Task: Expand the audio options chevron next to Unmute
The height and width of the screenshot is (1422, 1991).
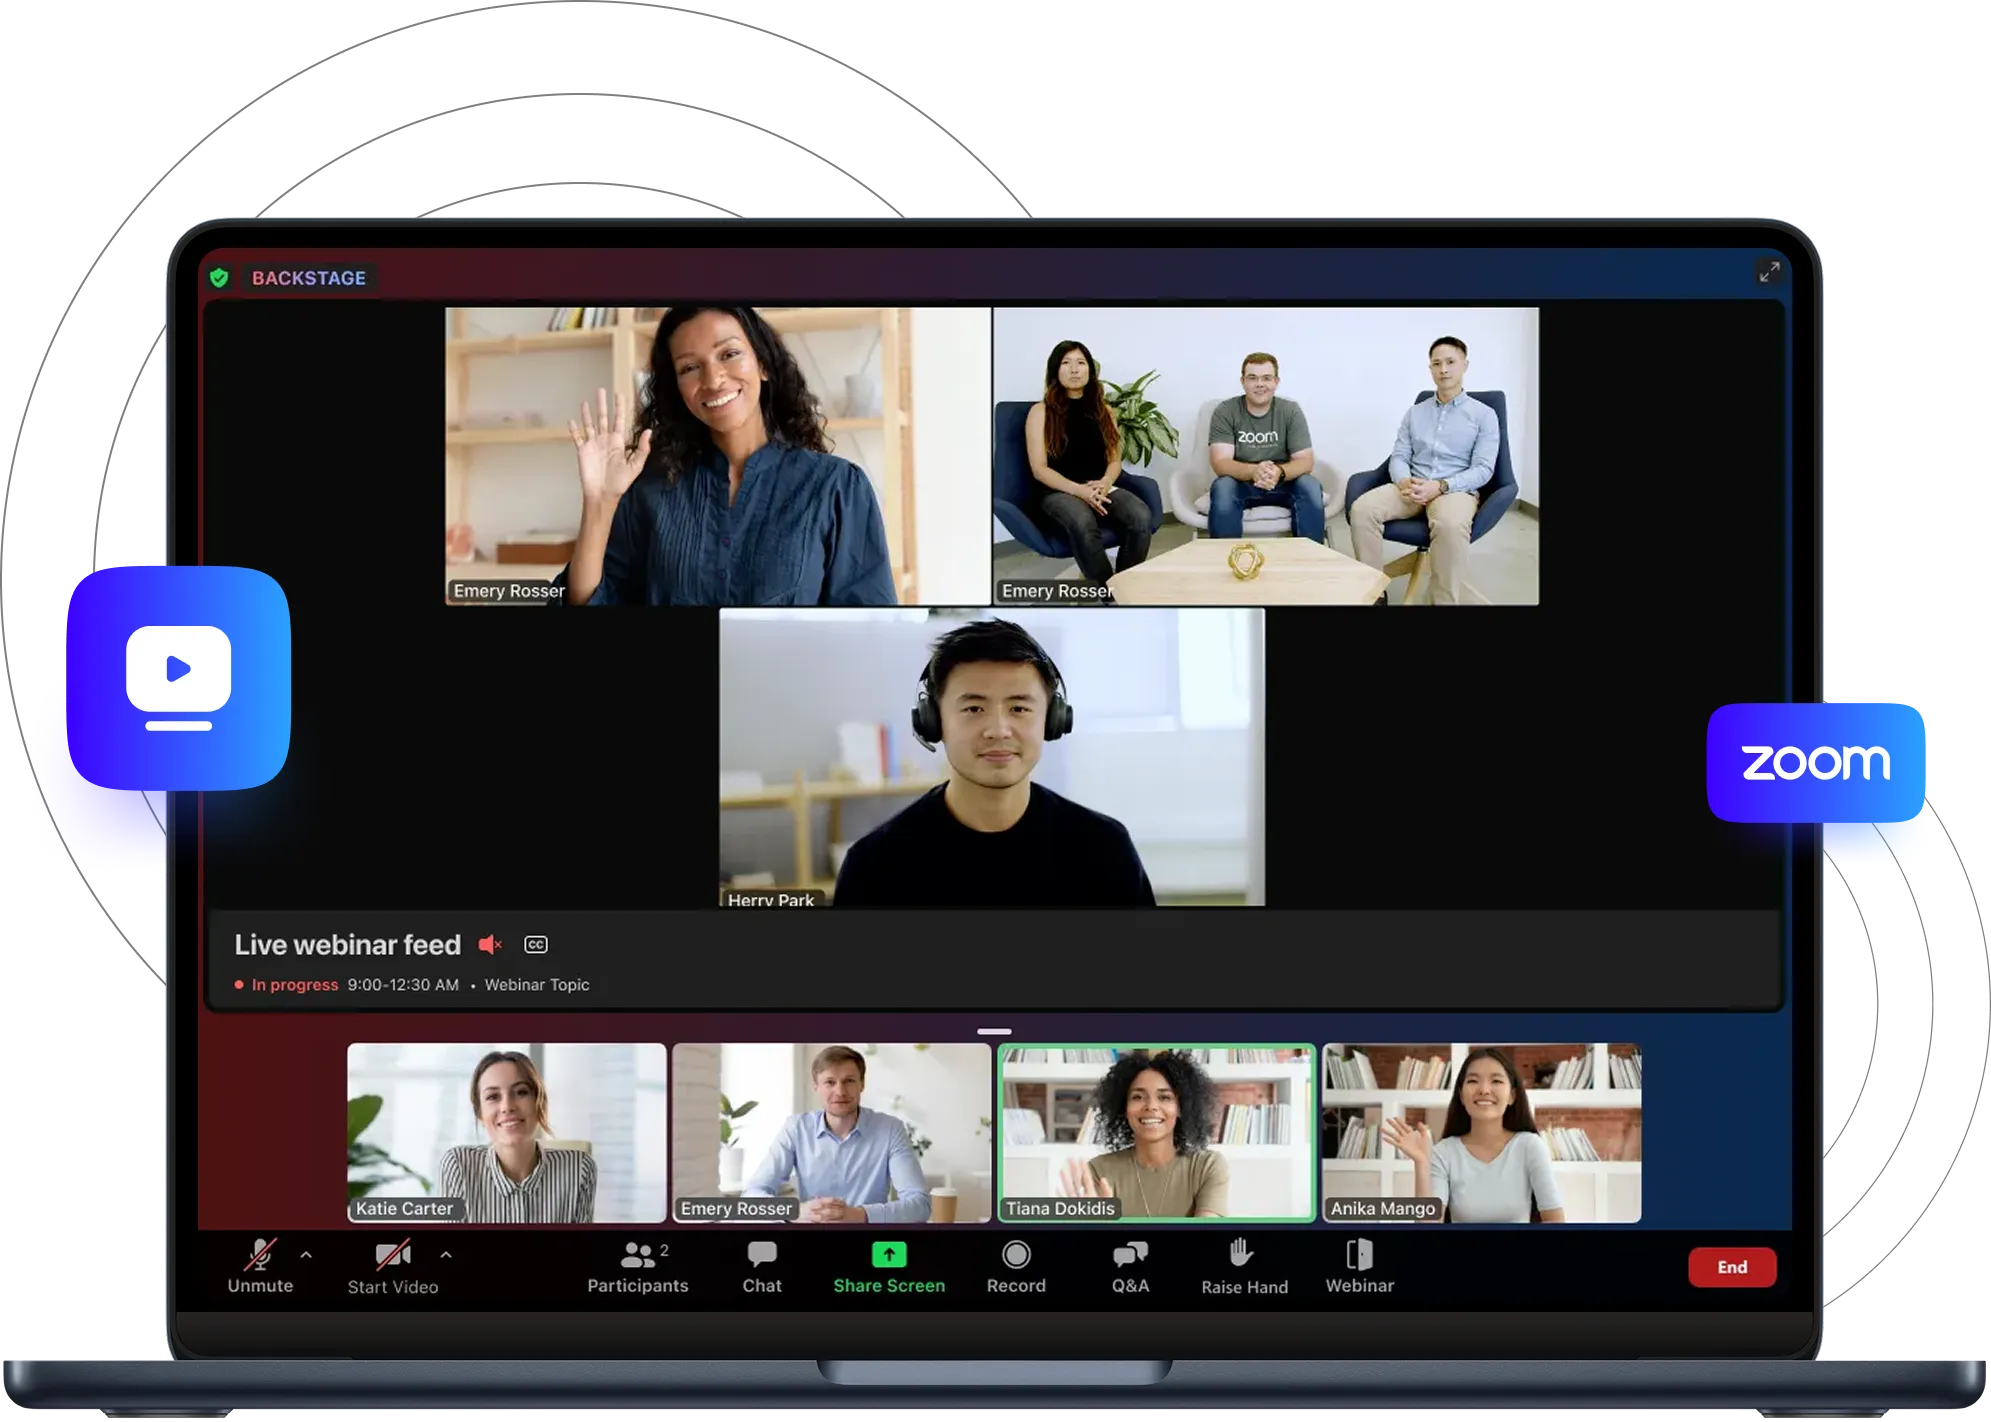Action: [x=306, y=1255]
